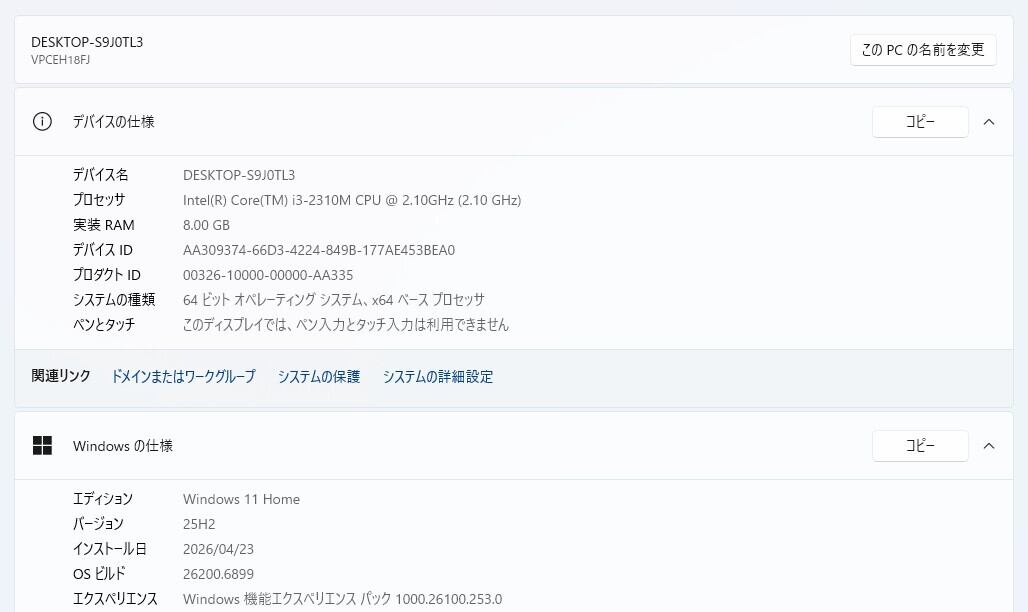Click the 'この PC の名前を変更' button
Screen dimensions: 1028x612
coord(923,50)
